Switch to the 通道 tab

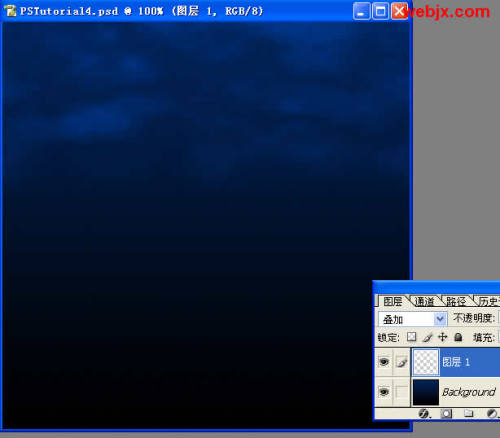pyautogui.click(x=425, y=302)
